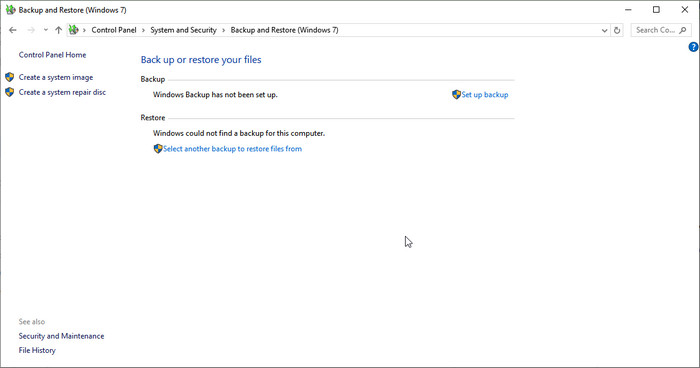
Task: Click shield icon next to Set up backup
Action: click(456, 94)
